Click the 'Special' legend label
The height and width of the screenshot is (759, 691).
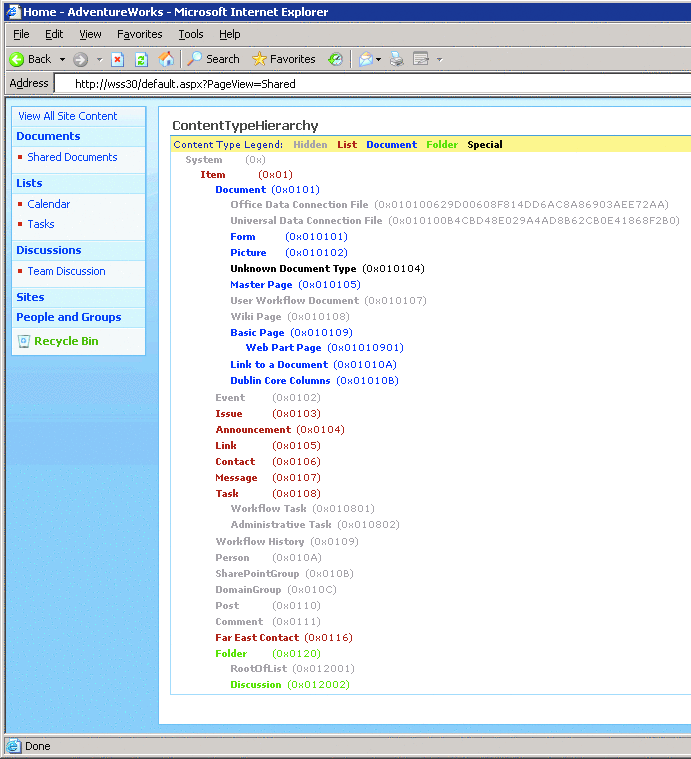485,145
